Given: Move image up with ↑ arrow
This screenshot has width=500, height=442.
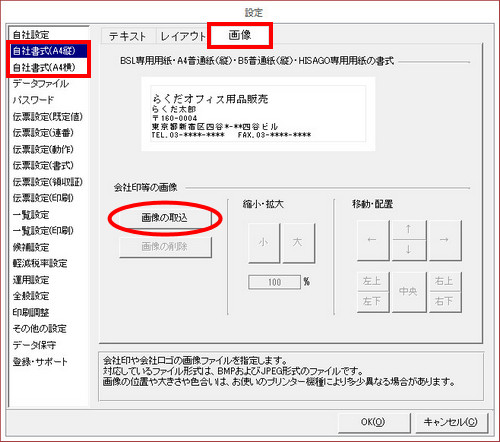Looking at the screenshot, I should 409,229.
